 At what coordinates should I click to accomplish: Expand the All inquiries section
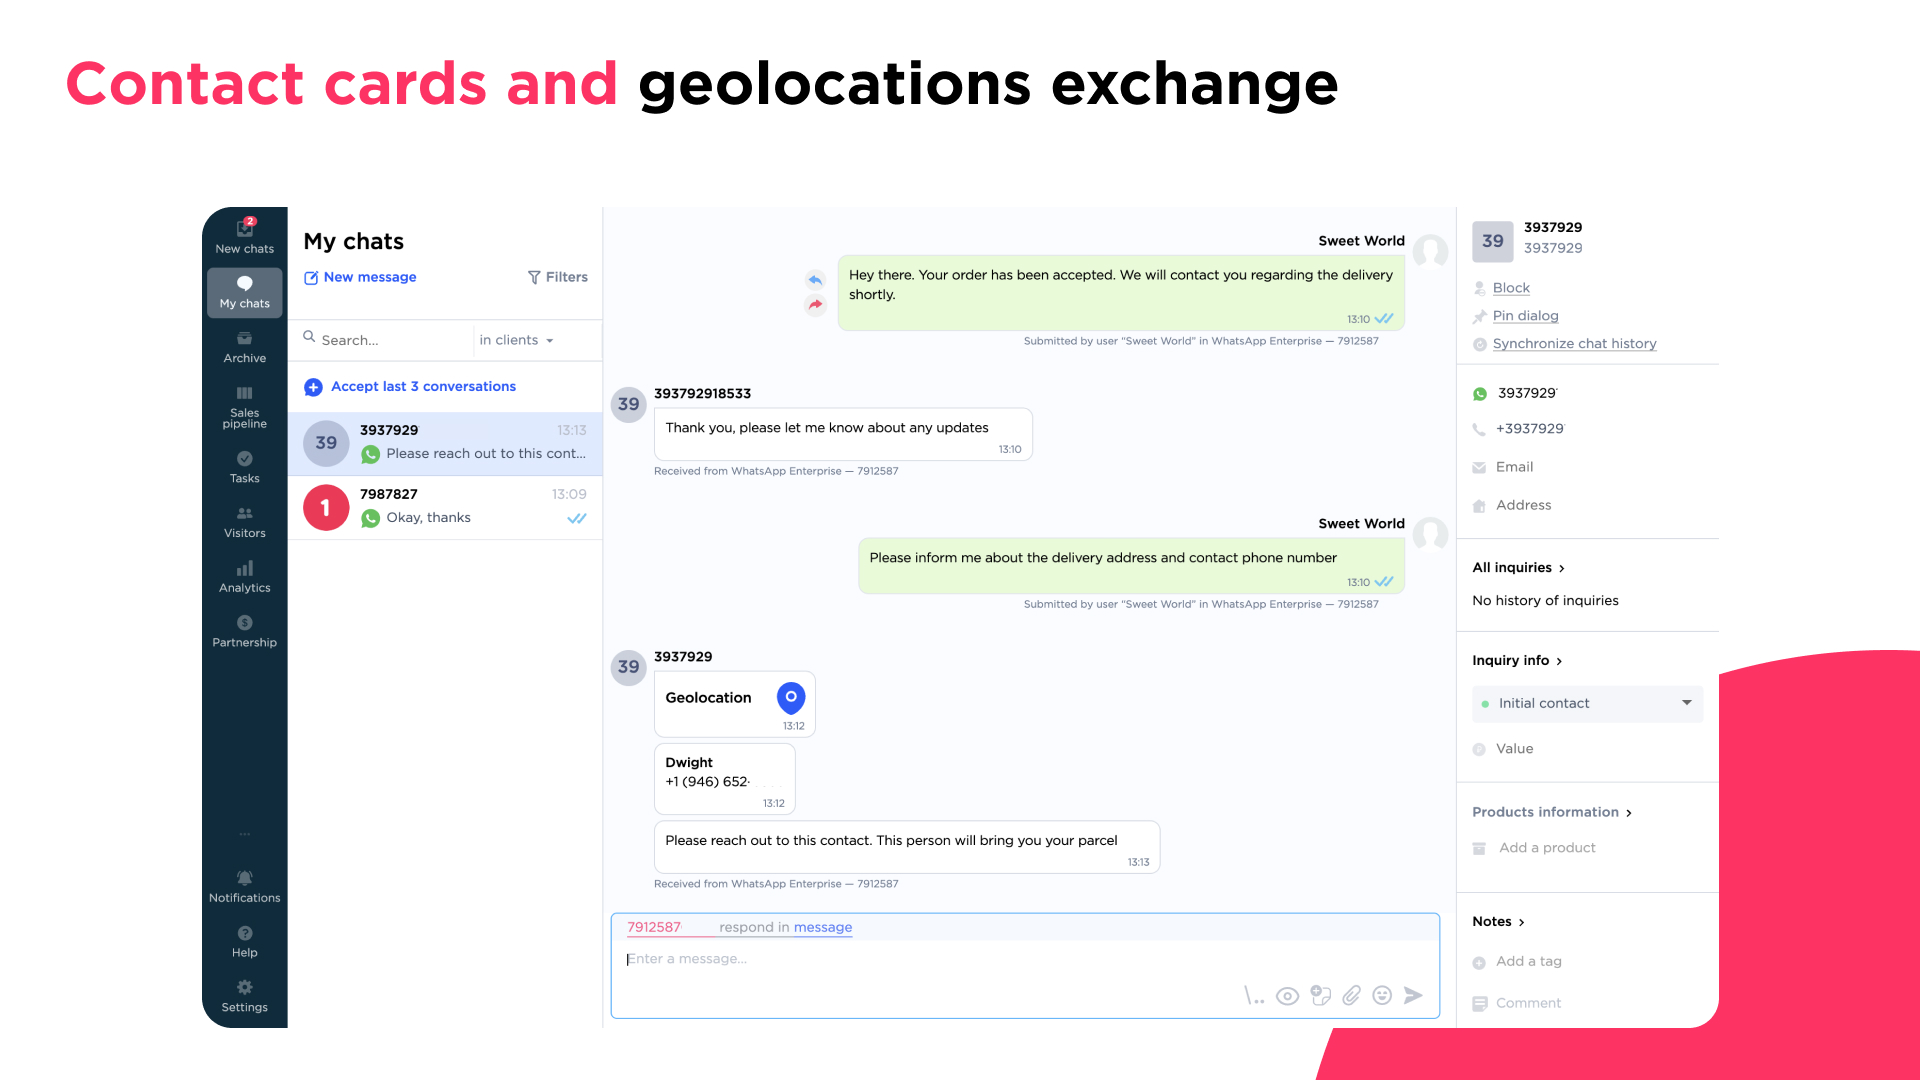(1518, 567)
